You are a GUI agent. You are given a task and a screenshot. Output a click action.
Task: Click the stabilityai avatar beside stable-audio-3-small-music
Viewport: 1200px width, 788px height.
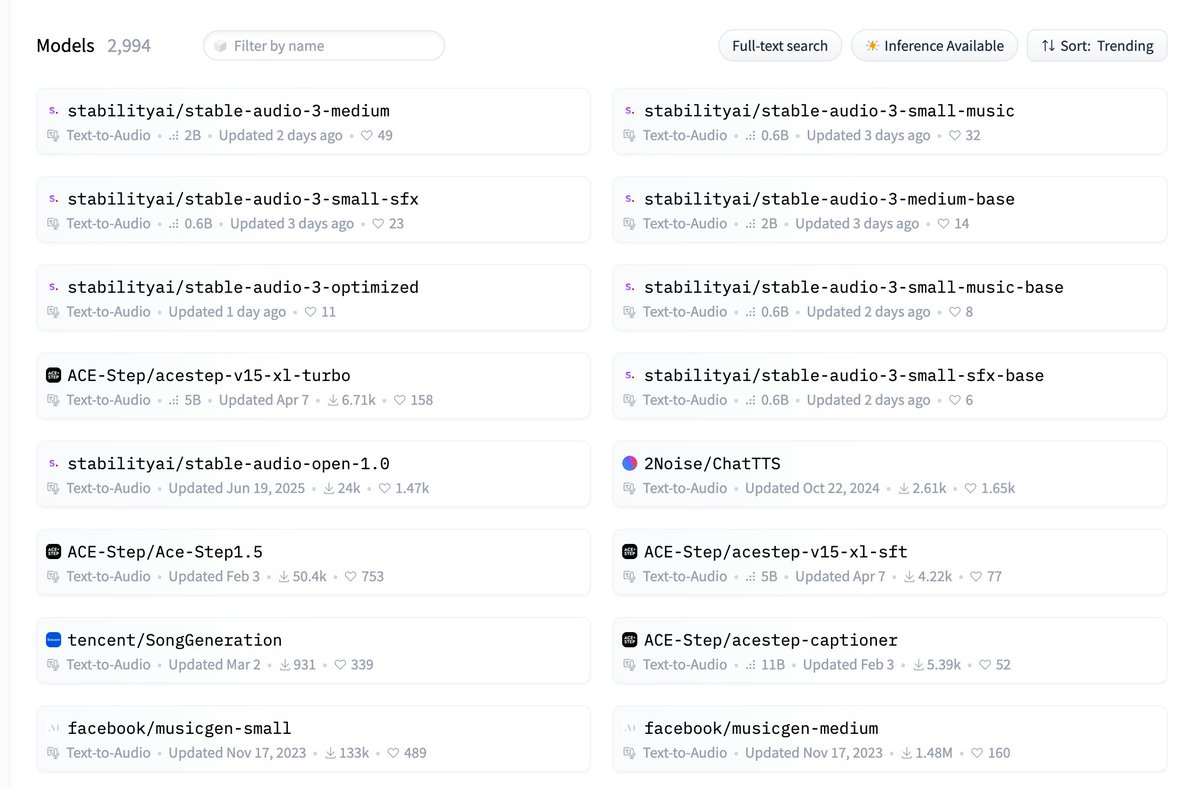630,111
